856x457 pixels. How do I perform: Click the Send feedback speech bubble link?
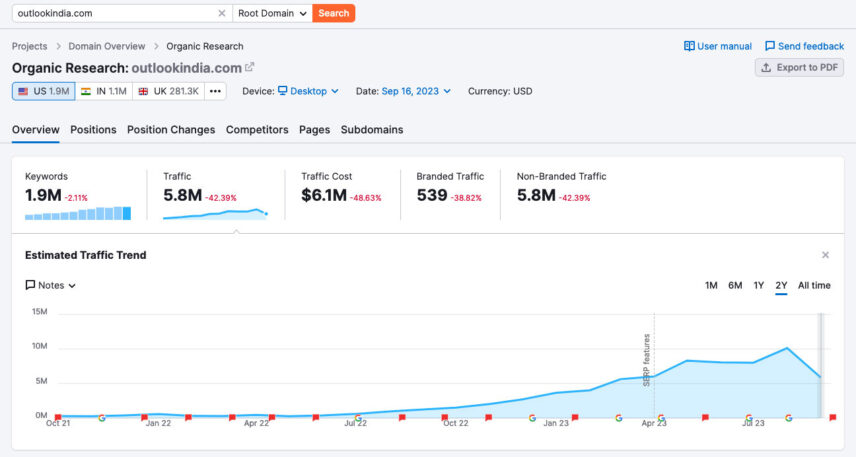(804, 46)
